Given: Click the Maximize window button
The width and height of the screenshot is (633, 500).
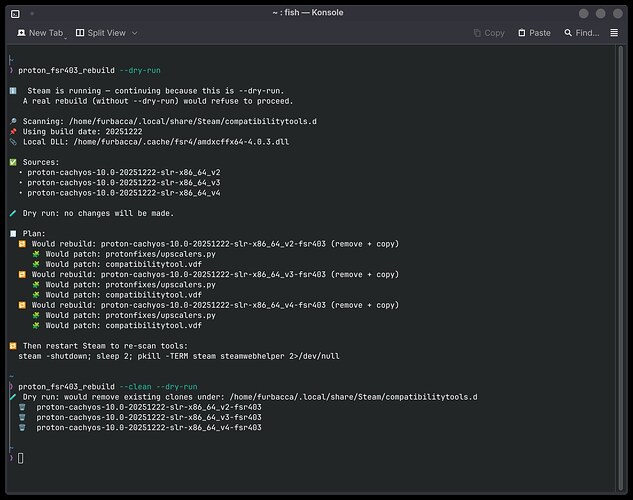Looking at the screenshot, I should [x=601, y=14].
